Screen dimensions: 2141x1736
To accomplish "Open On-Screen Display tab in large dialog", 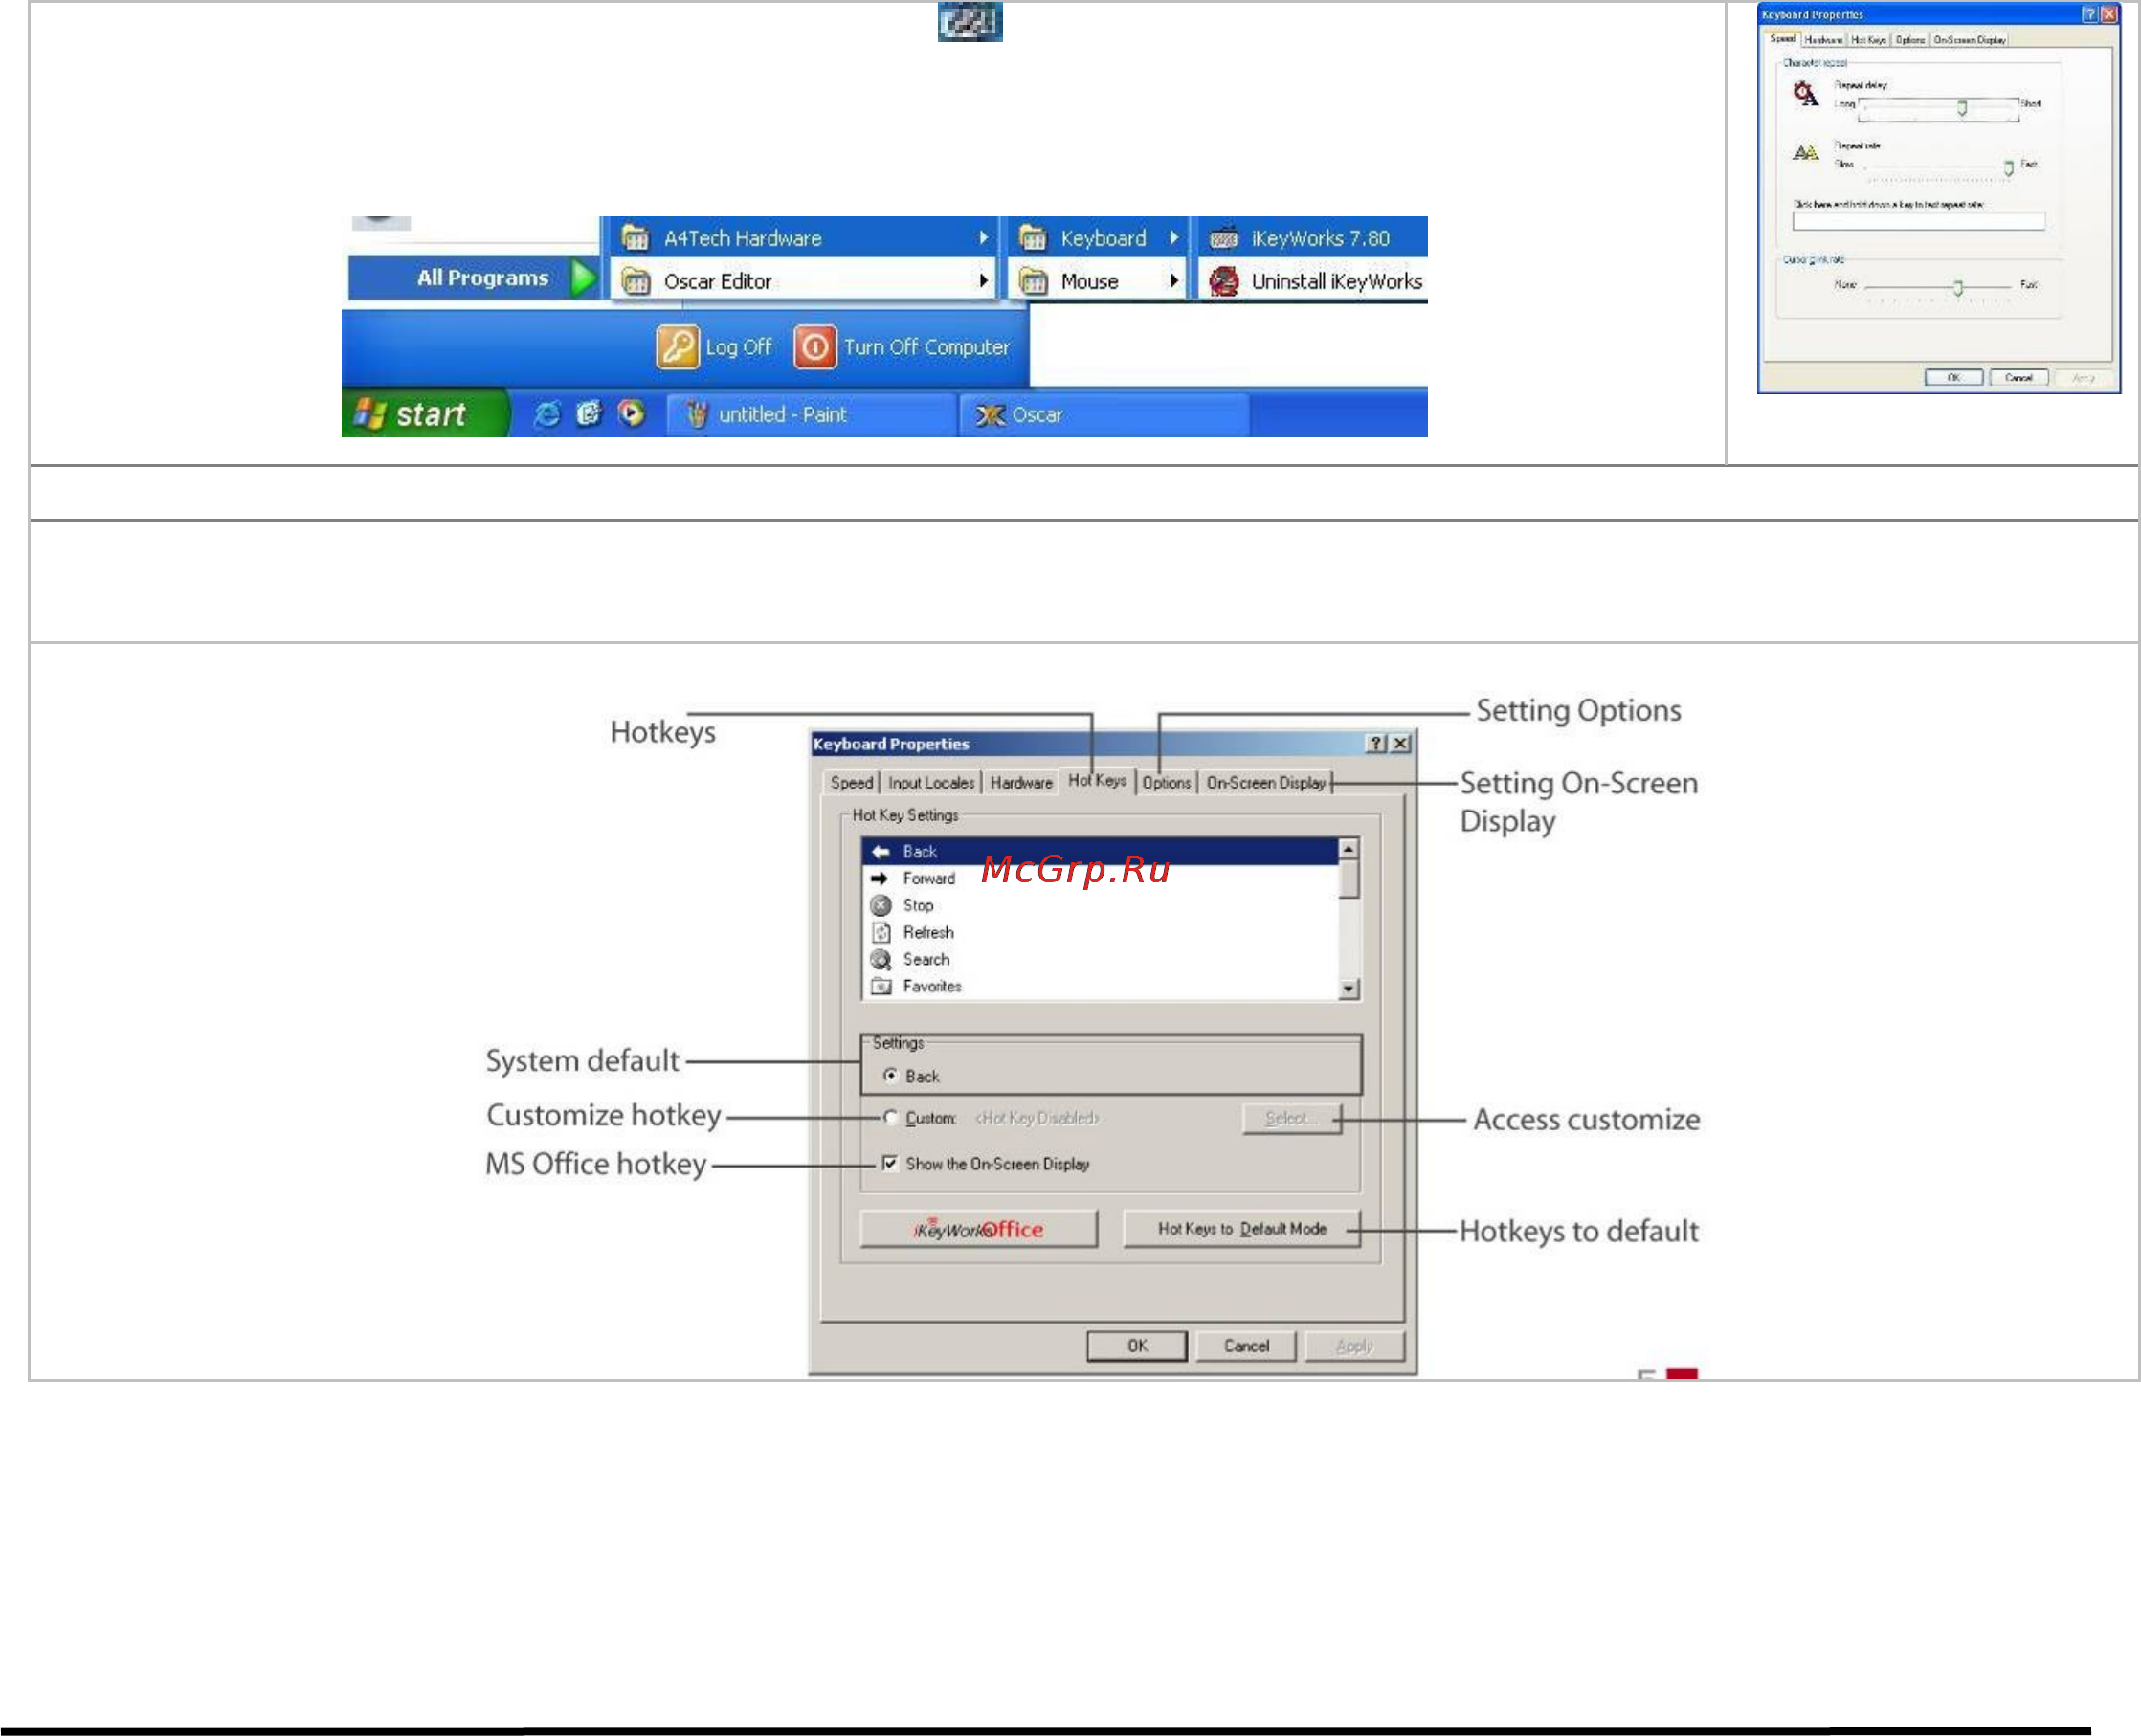I will pos(1265,782).
